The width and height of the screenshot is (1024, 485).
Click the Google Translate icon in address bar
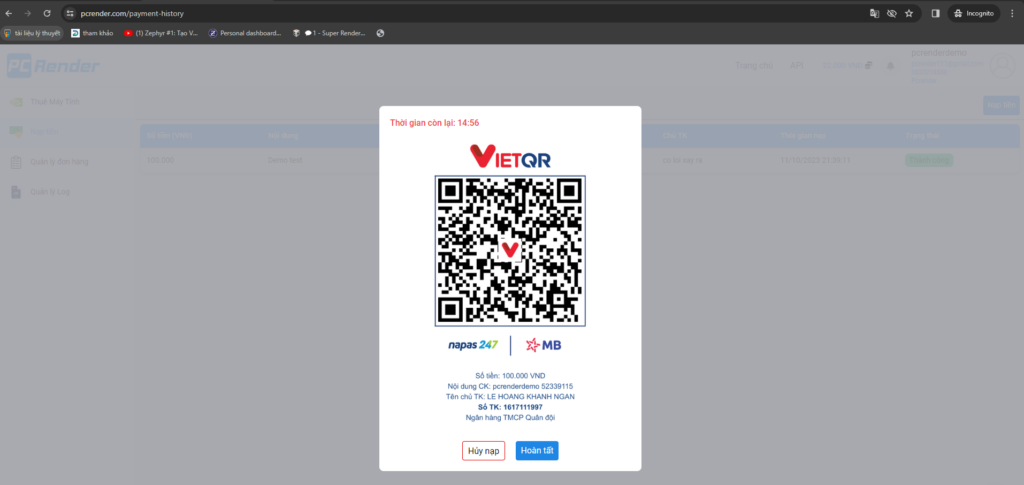point(874,13)
